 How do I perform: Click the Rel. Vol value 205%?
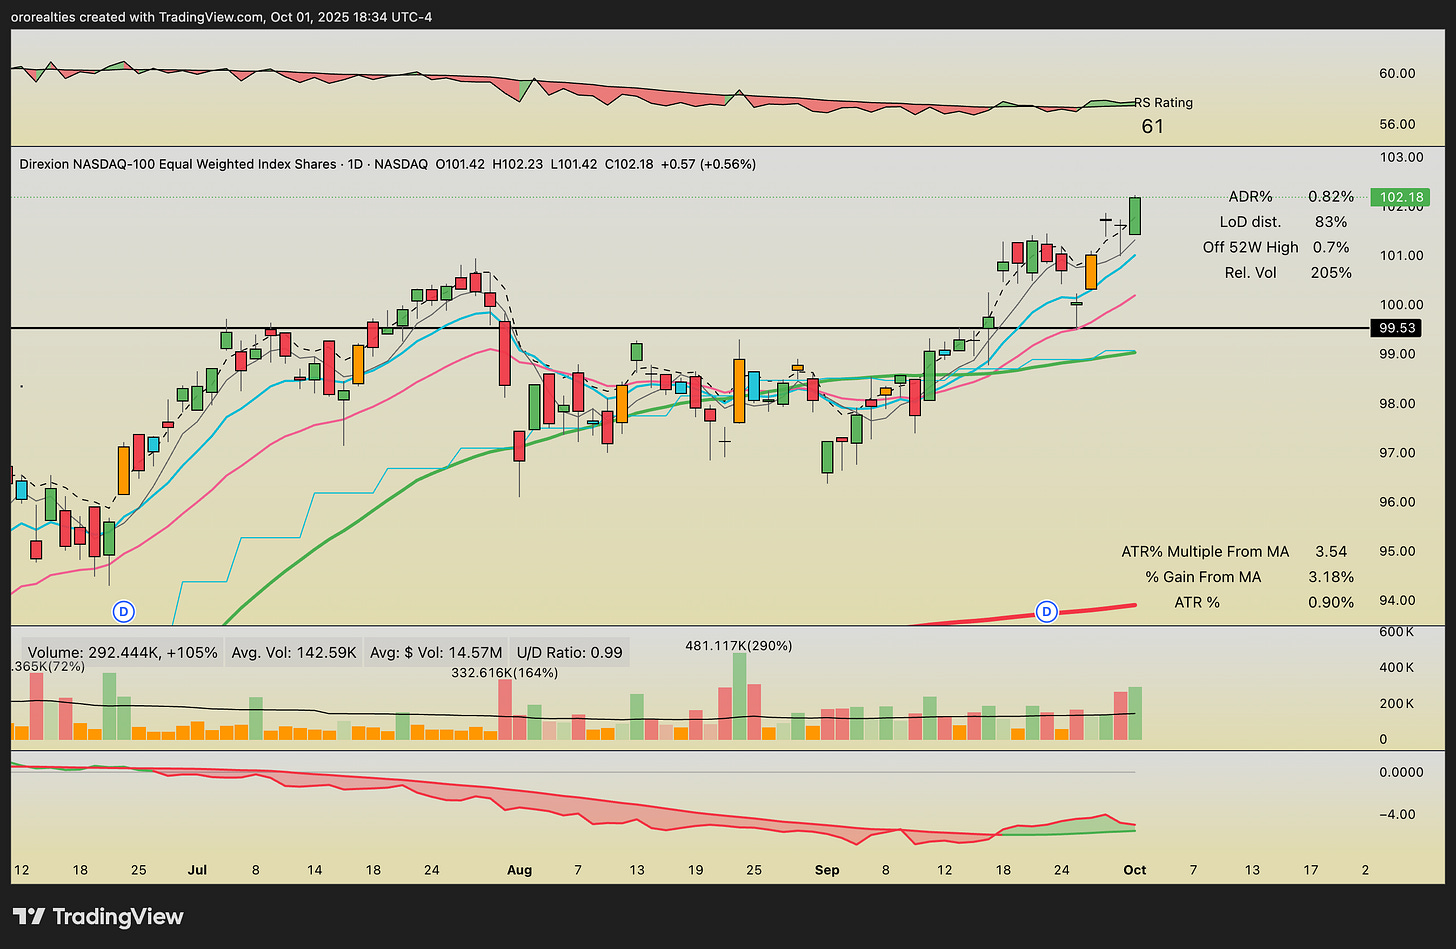point(1331,272)
